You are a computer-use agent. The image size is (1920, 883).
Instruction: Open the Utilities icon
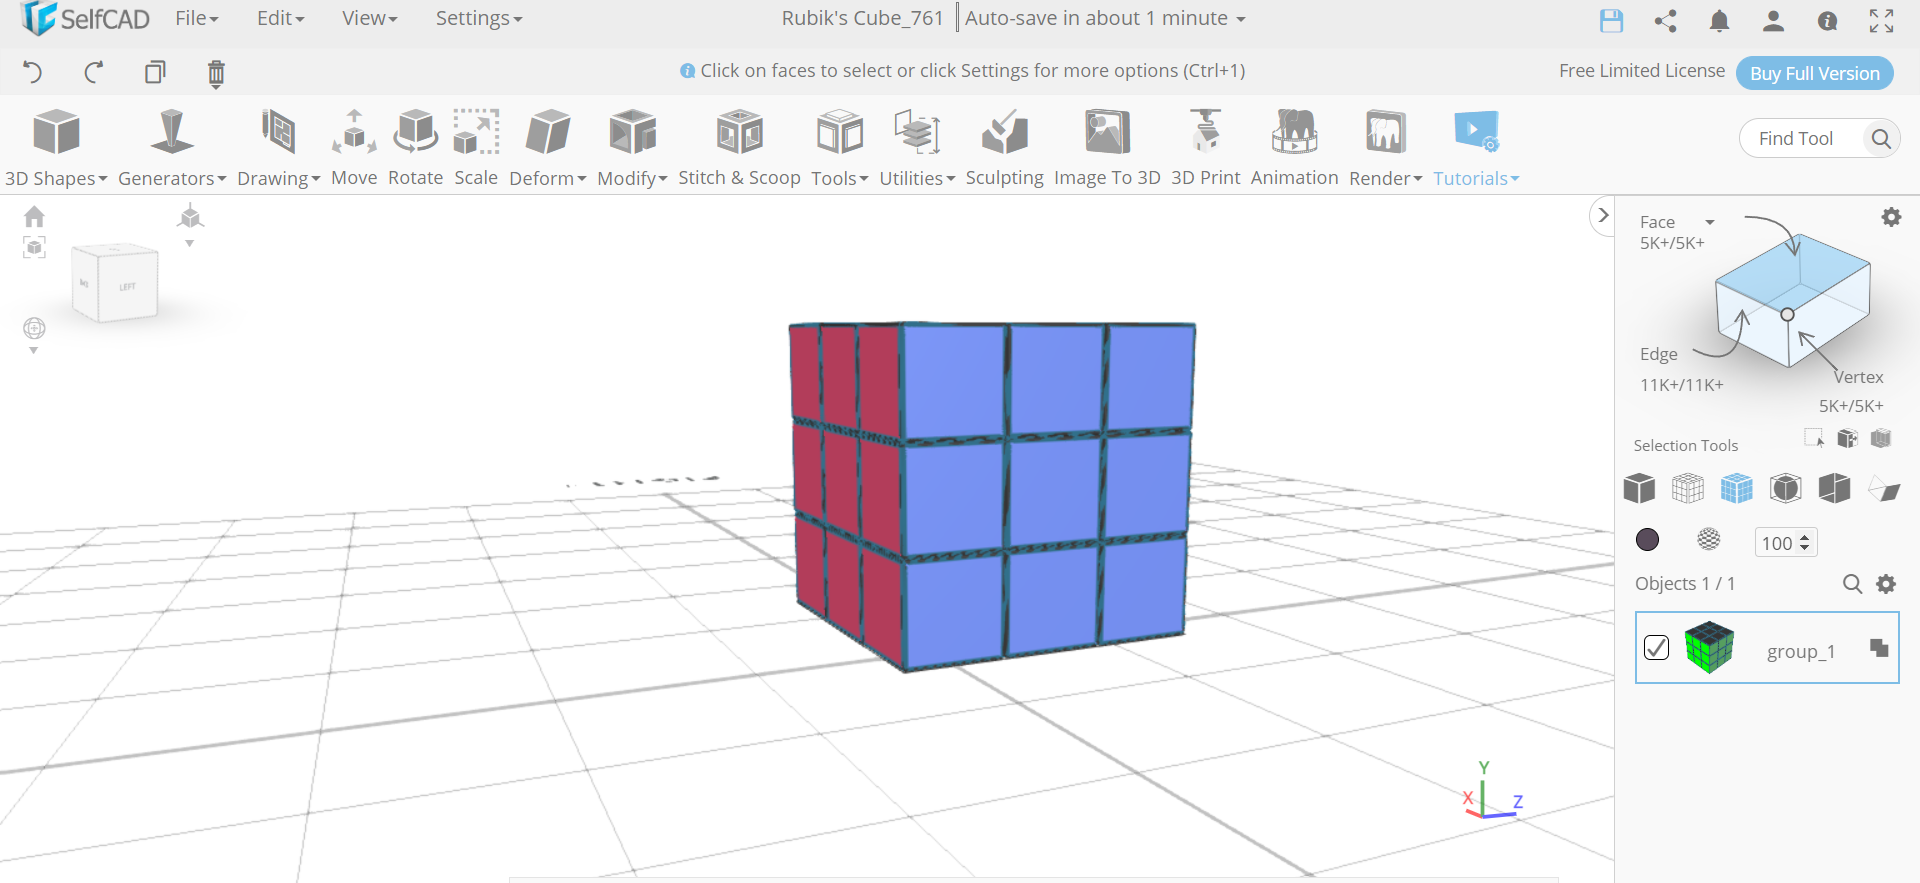click(x=917, y=132)
